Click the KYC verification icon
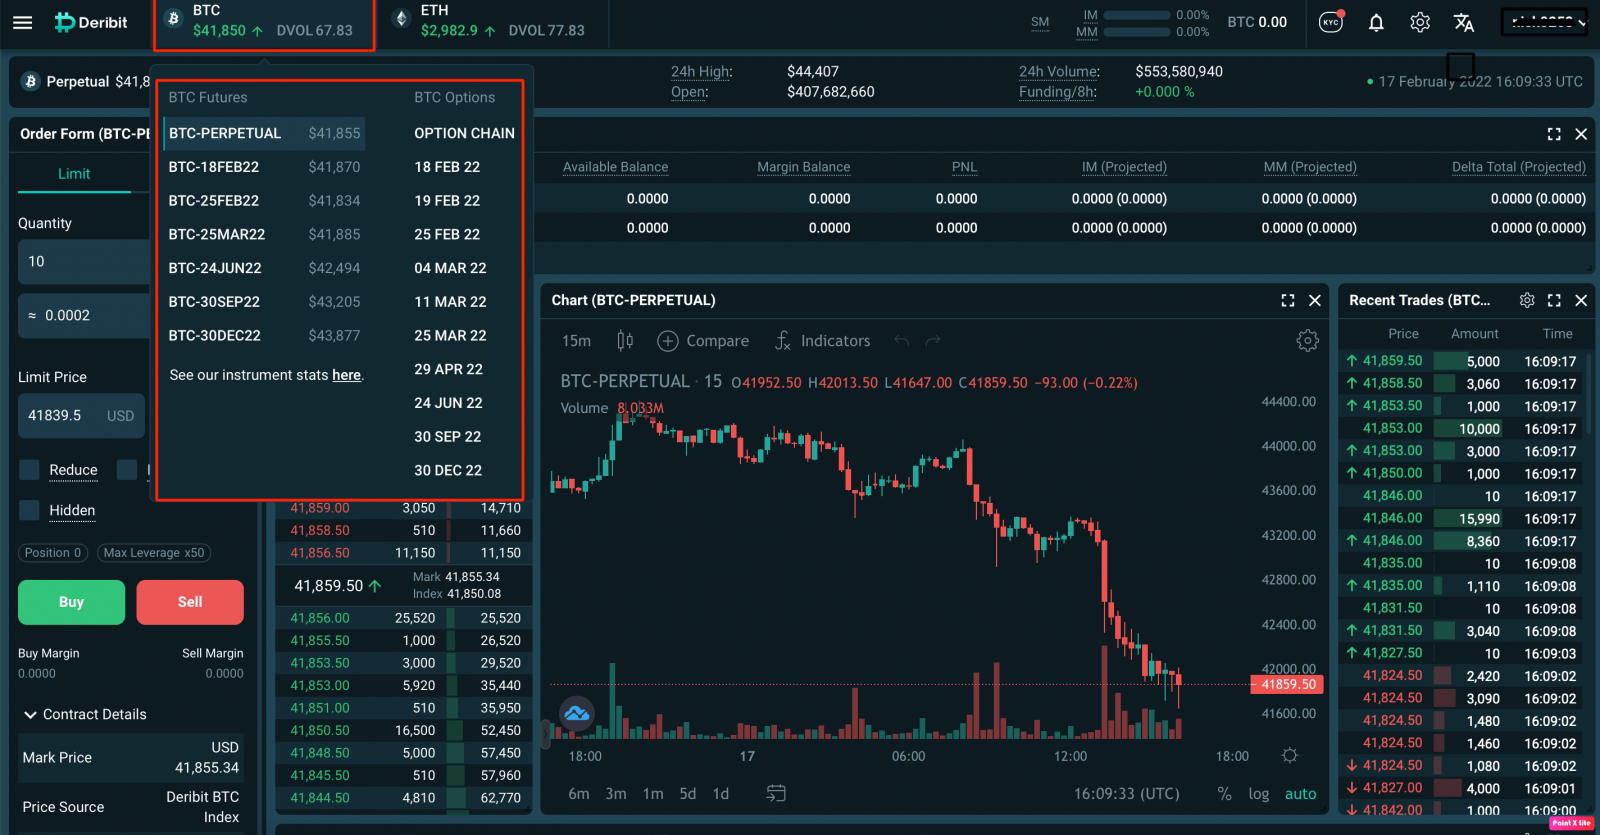 [1331, 22]
